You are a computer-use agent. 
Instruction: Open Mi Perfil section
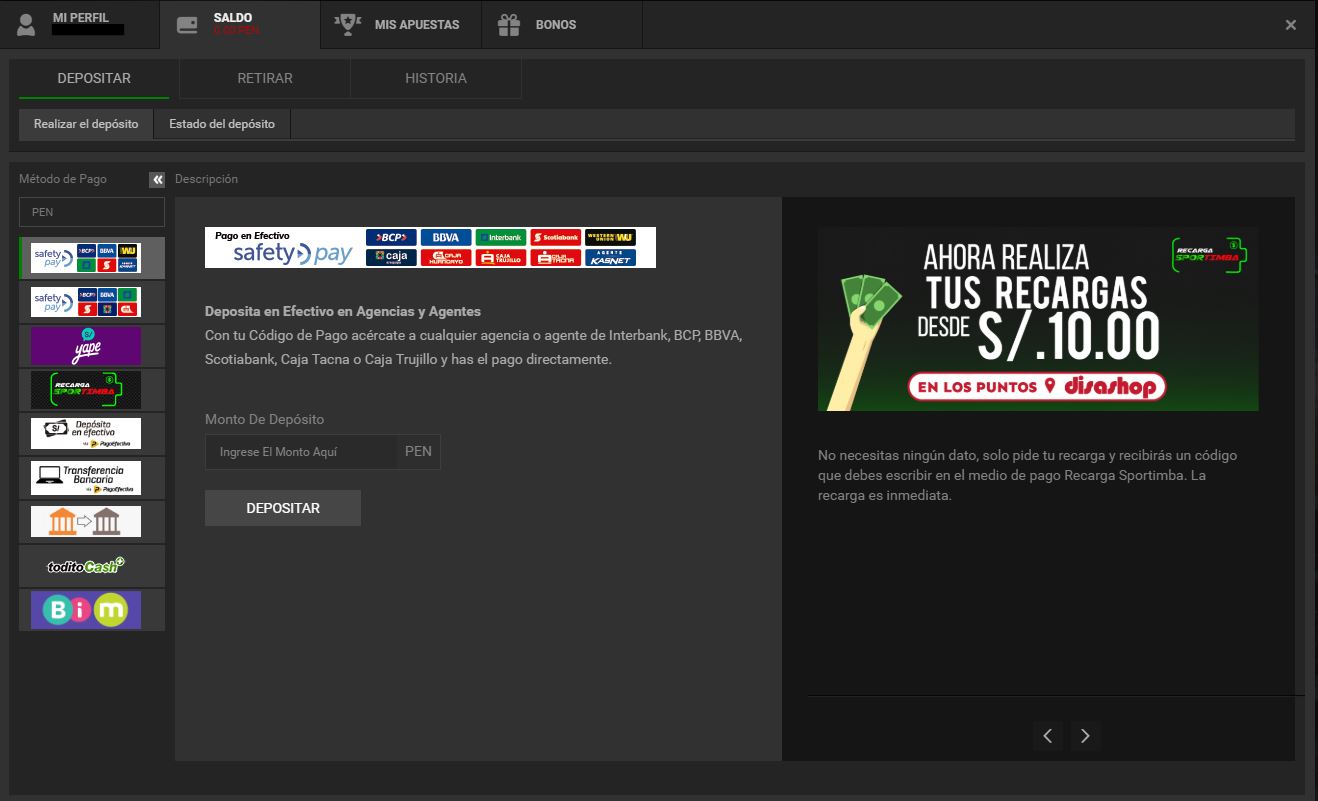click(x=80, y=24)
